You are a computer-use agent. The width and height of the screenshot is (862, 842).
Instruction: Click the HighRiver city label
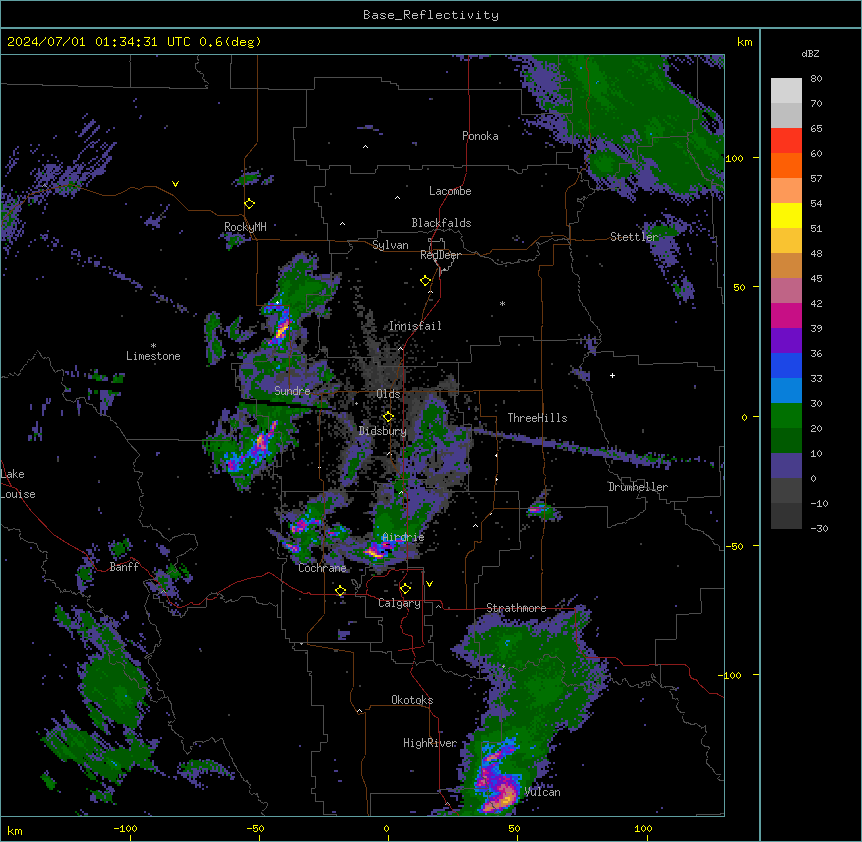pyautogui.click(x=430, y=743)
